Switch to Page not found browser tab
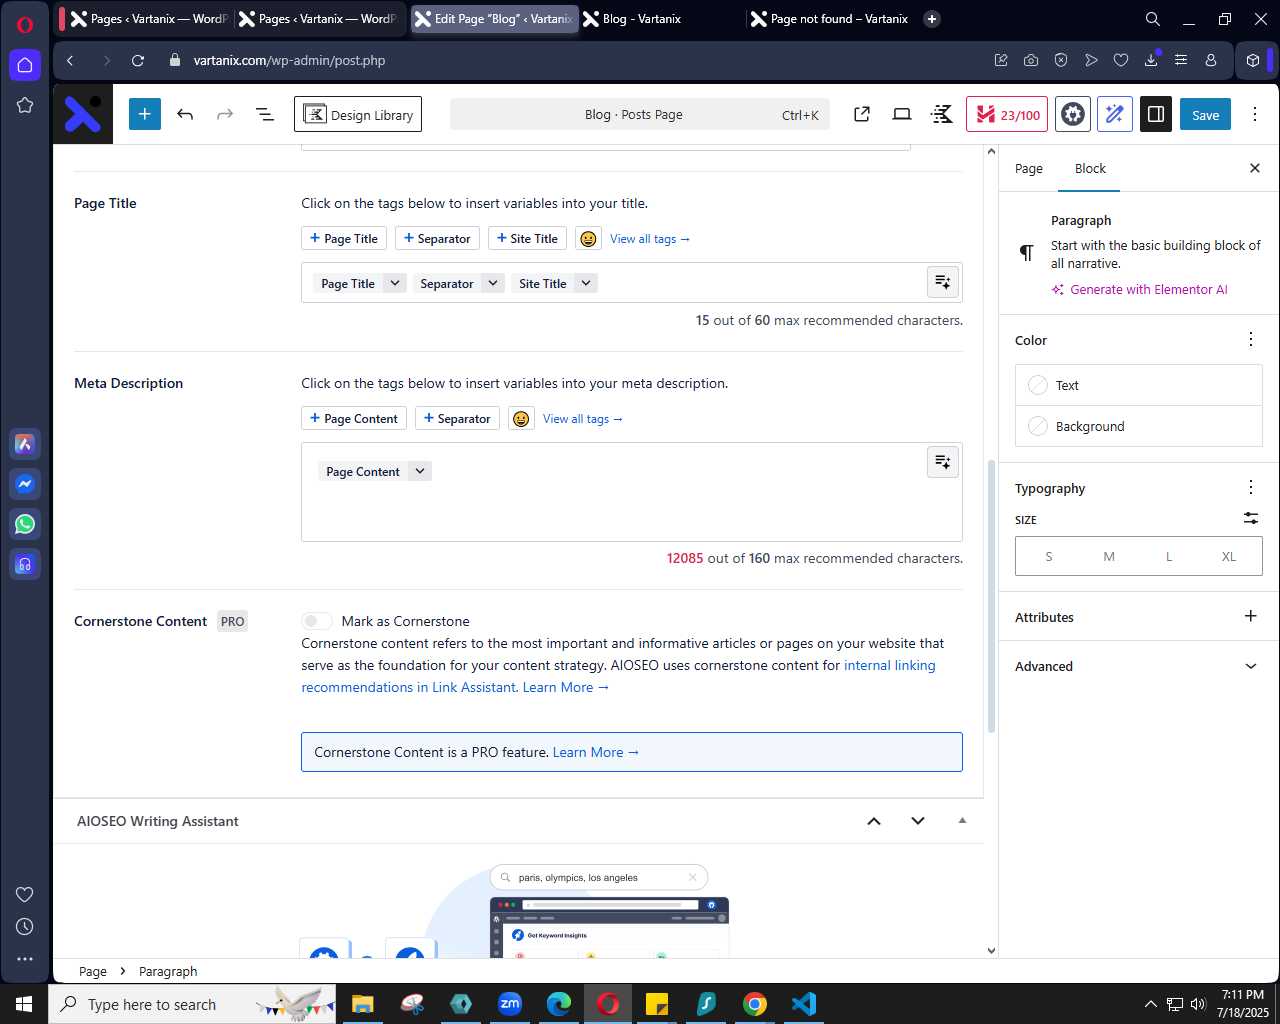1280x1024 pixels. click(x=831, y=18)
